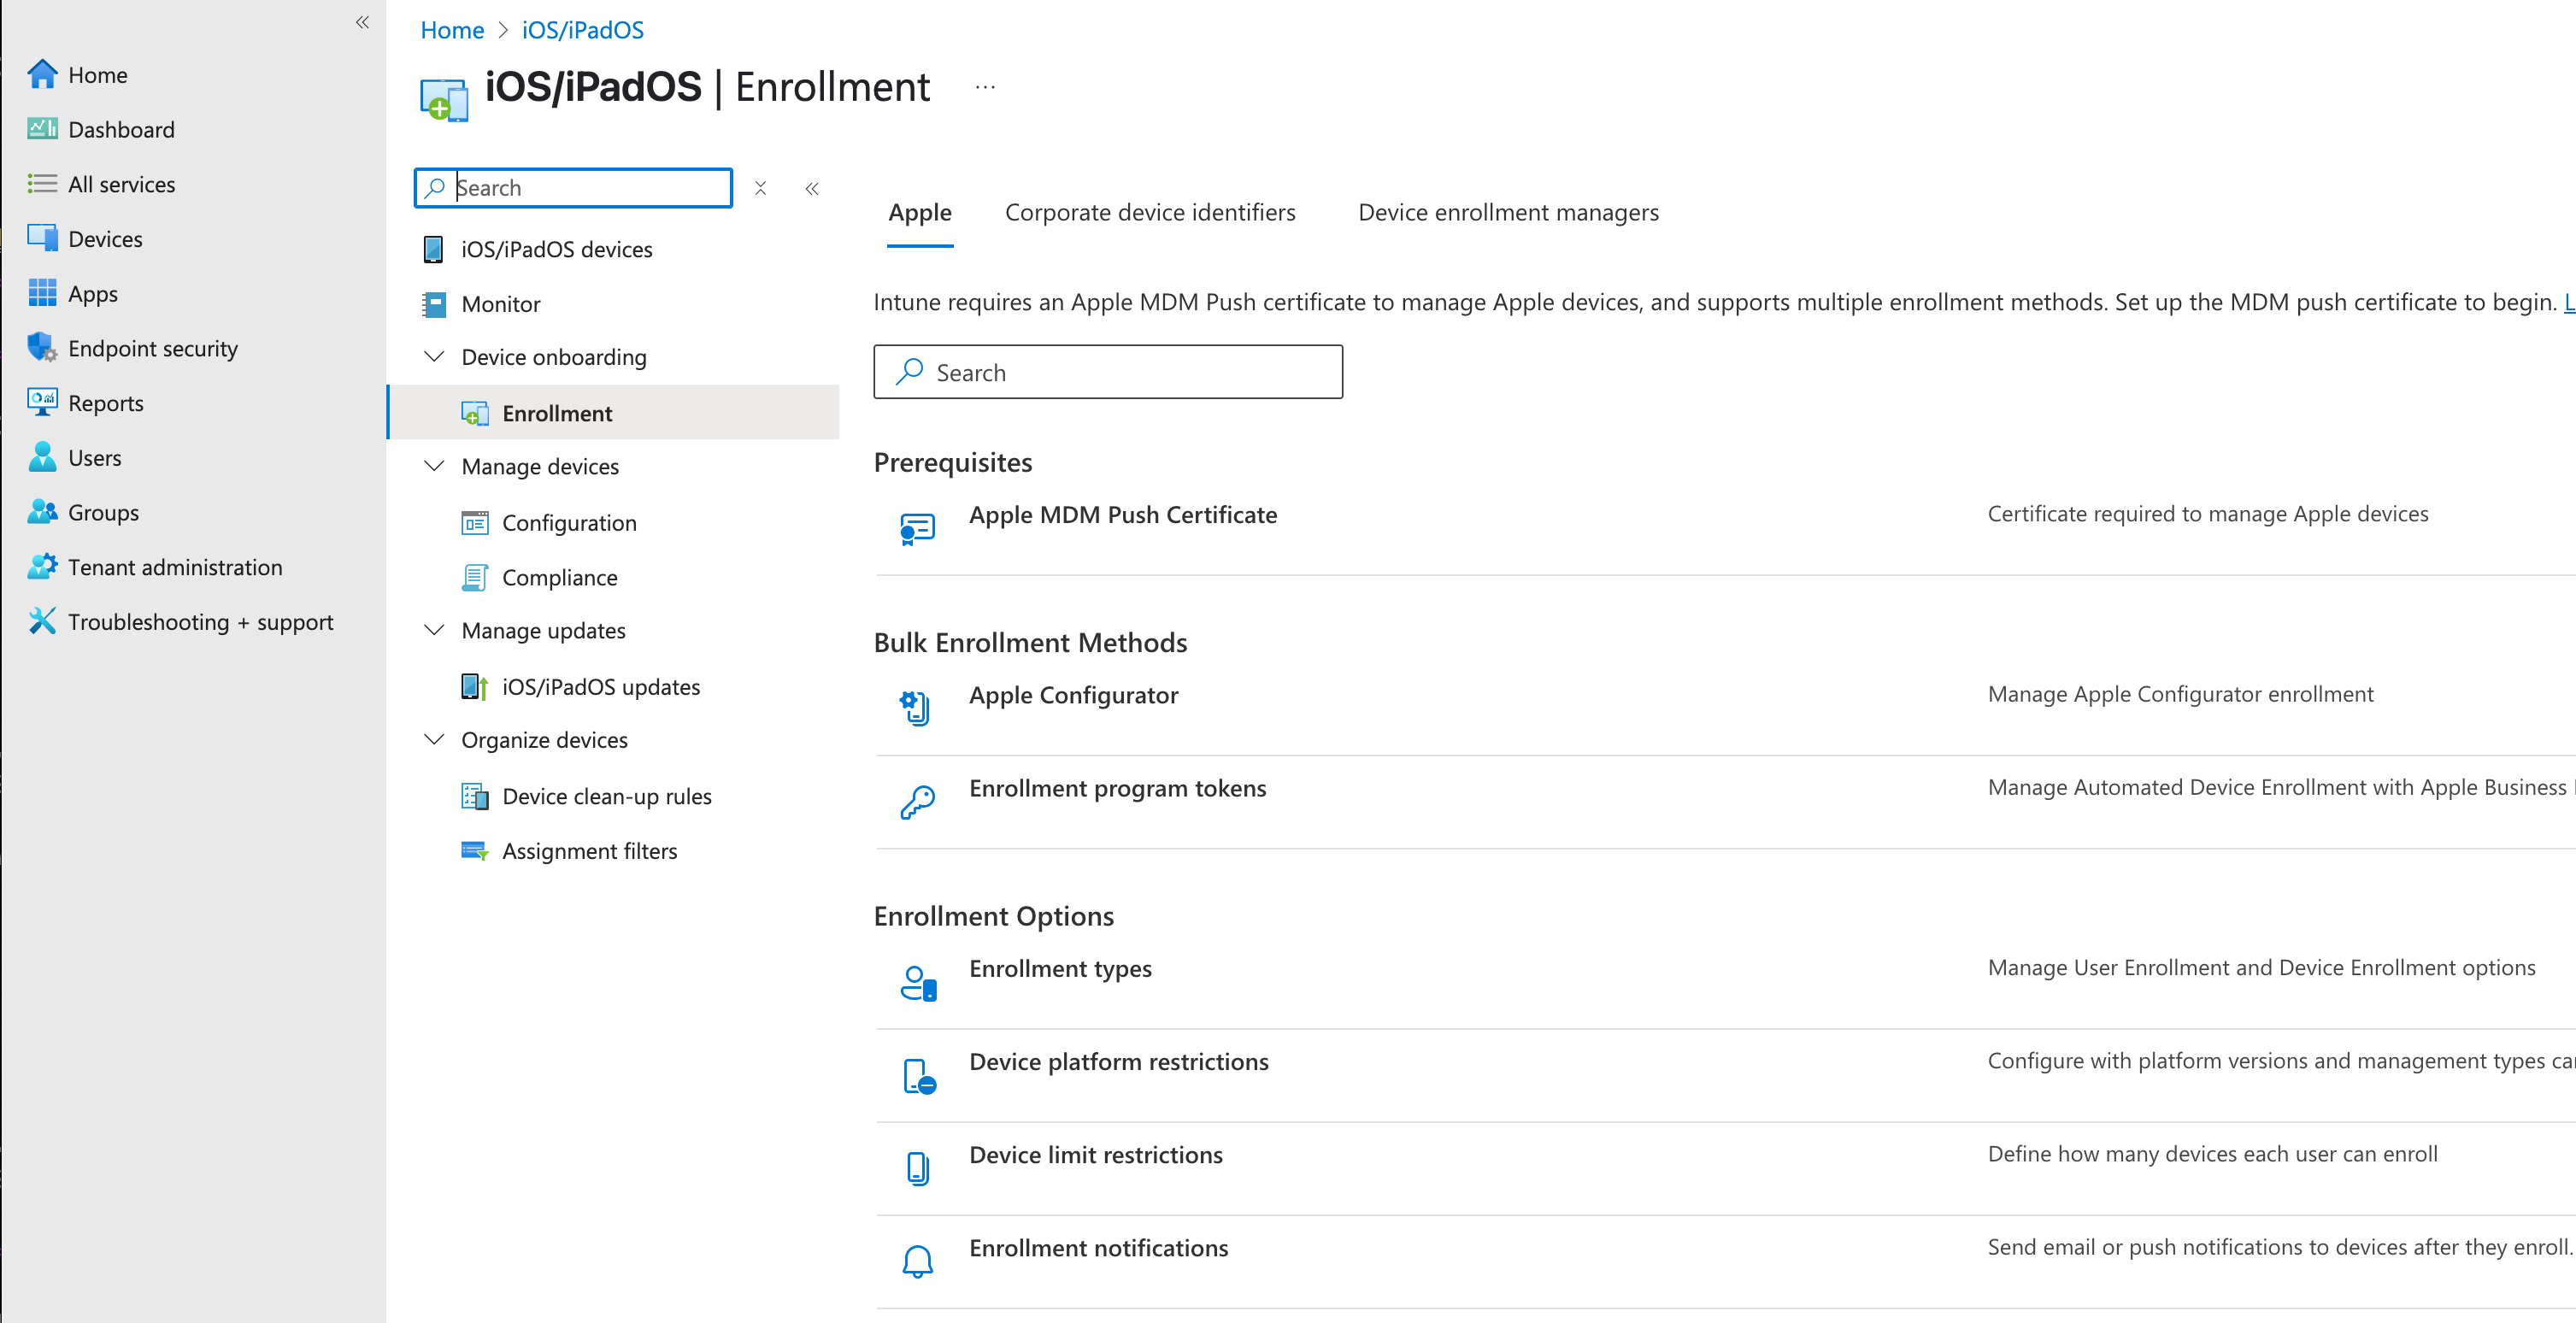Click the Apple Configurator icon
The image size is (2576, 1323).
tap(916, 708)
